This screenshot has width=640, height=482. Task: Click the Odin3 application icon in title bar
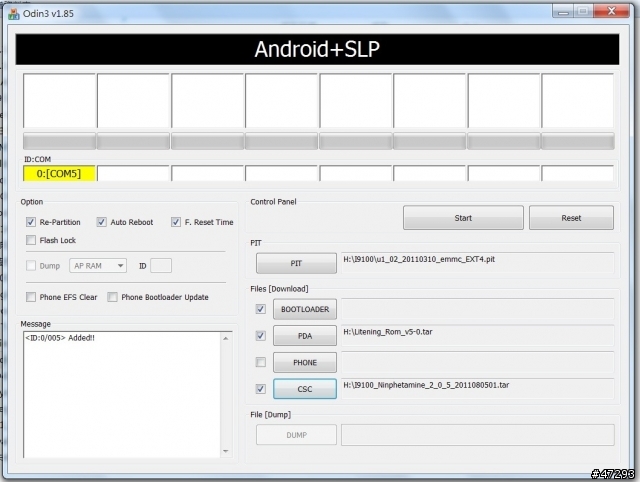point(13,13)
